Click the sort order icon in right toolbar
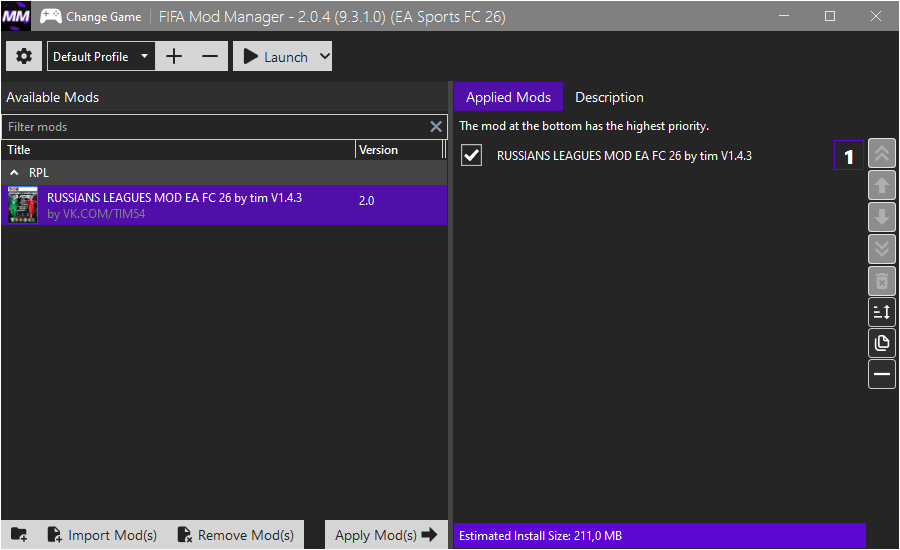The height and width of the screenshot is (550, 900). 882,312
